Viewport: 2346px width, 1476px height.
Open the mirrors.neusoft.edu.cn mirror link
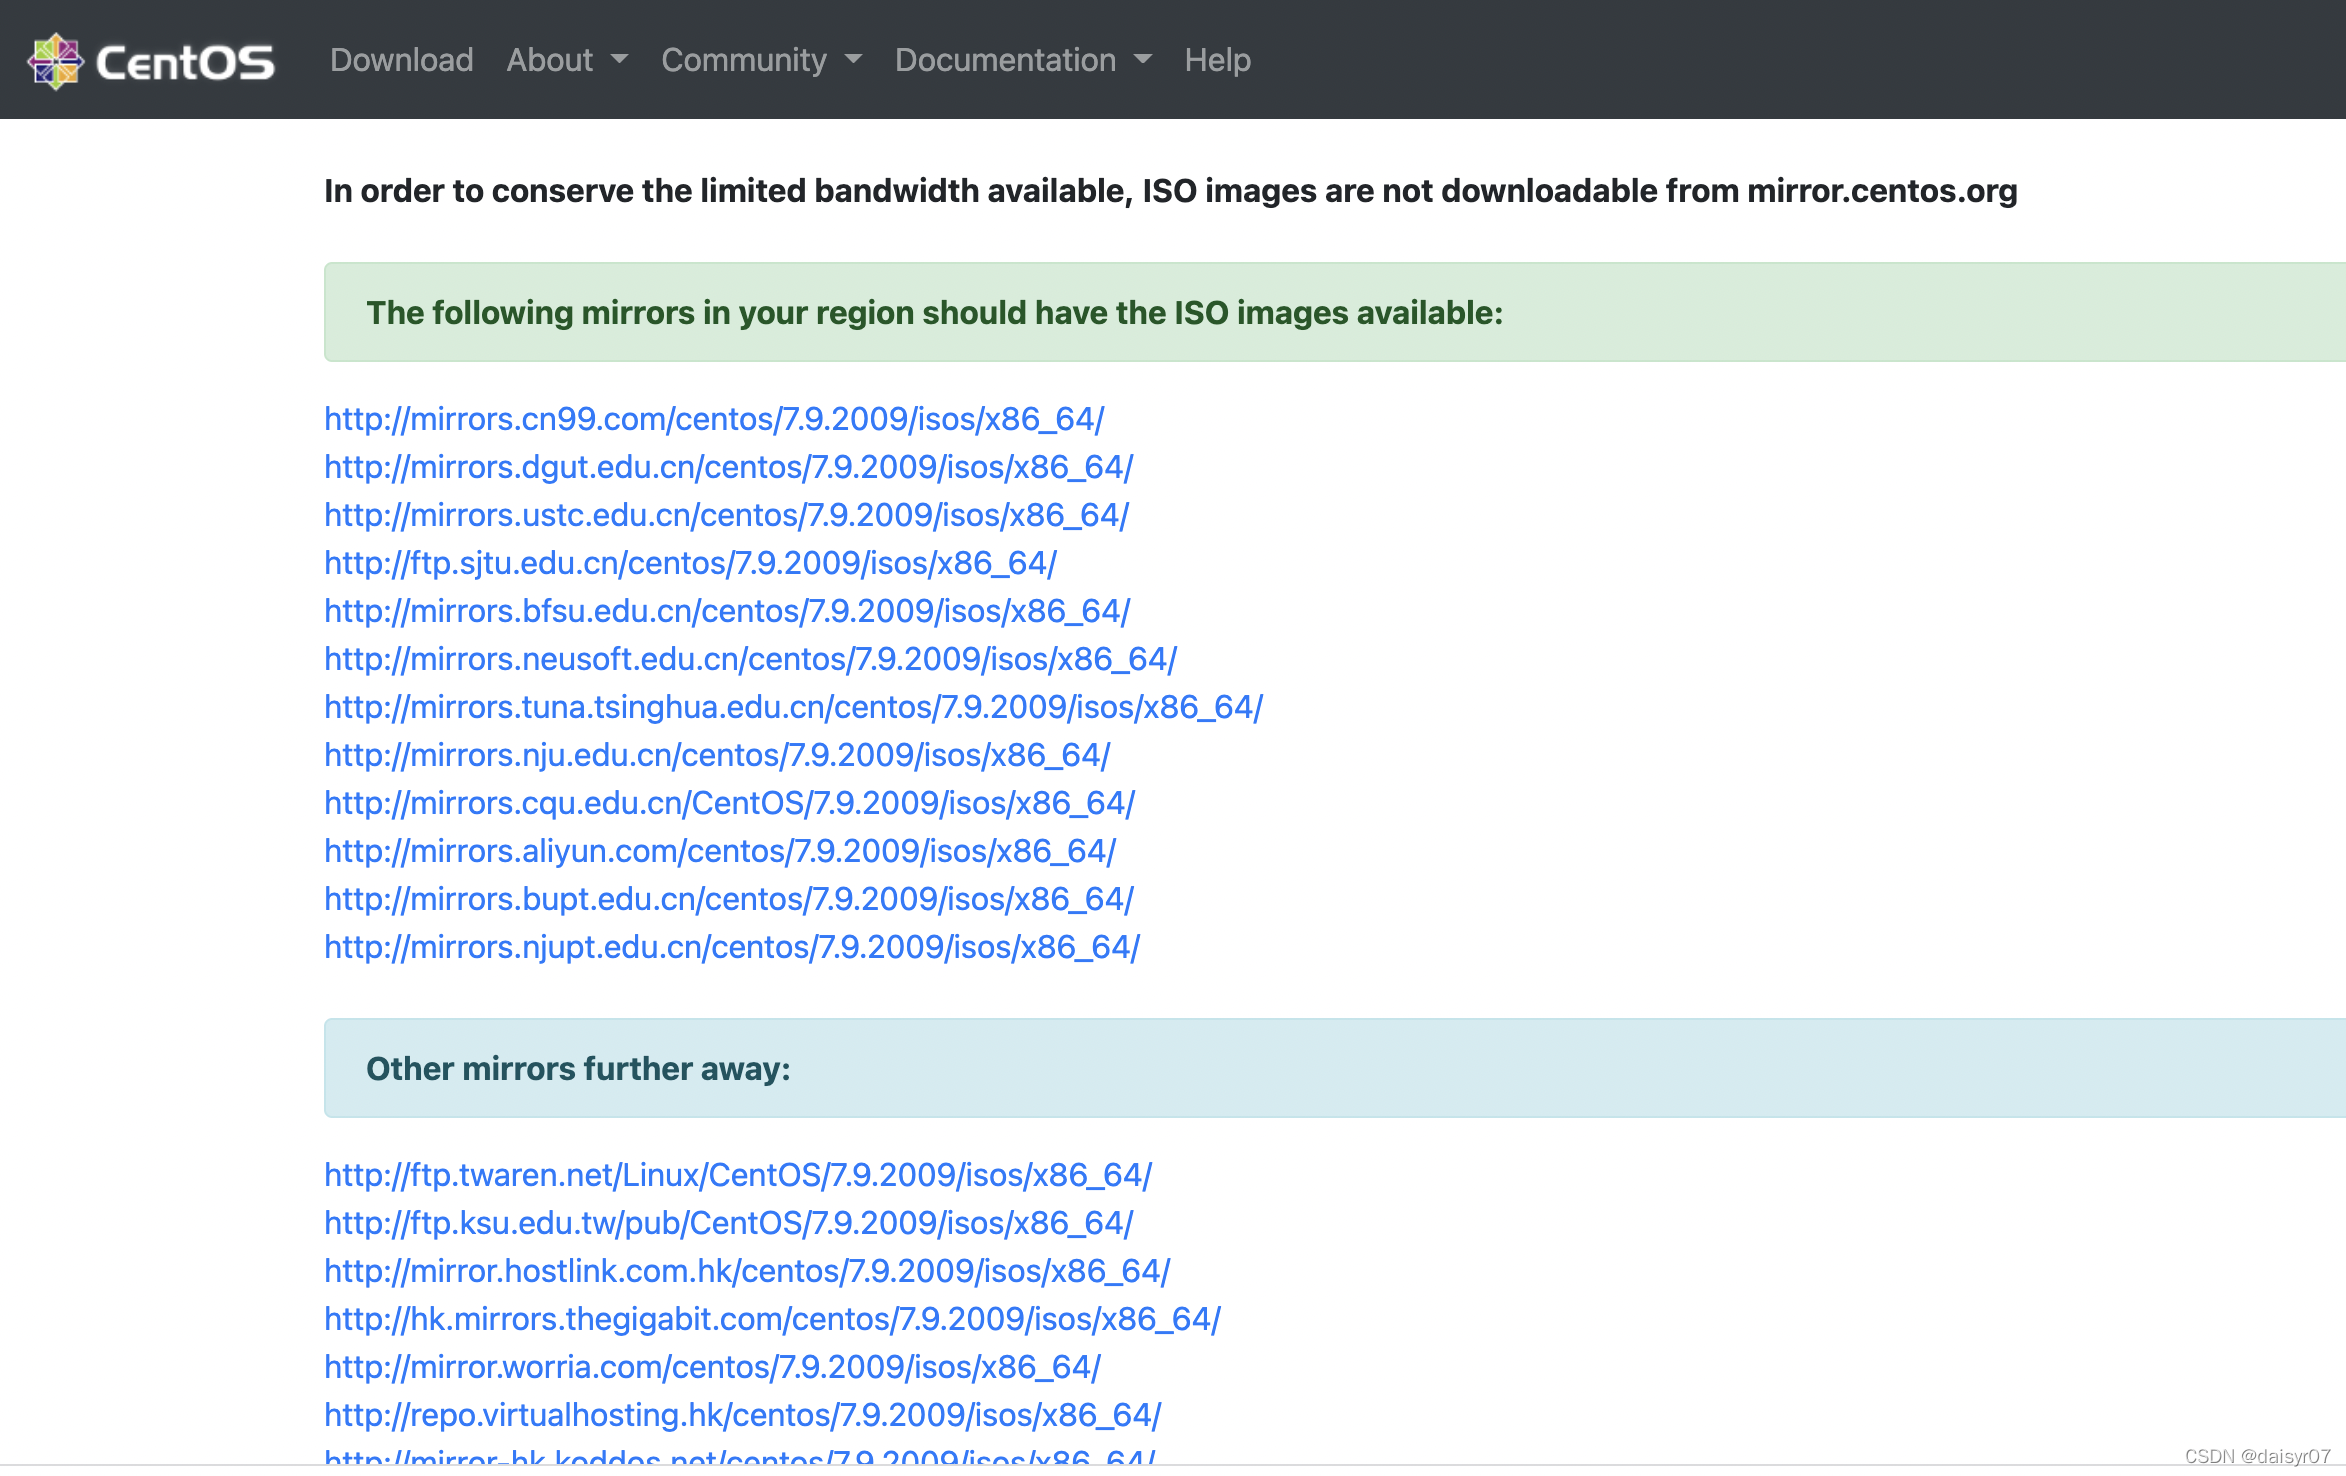click(x=750, y=659)
